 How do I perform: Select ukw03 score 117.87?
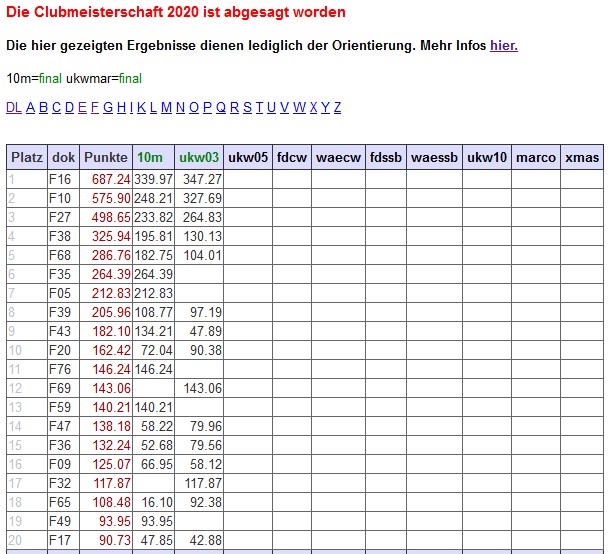[x=199, y=483]
